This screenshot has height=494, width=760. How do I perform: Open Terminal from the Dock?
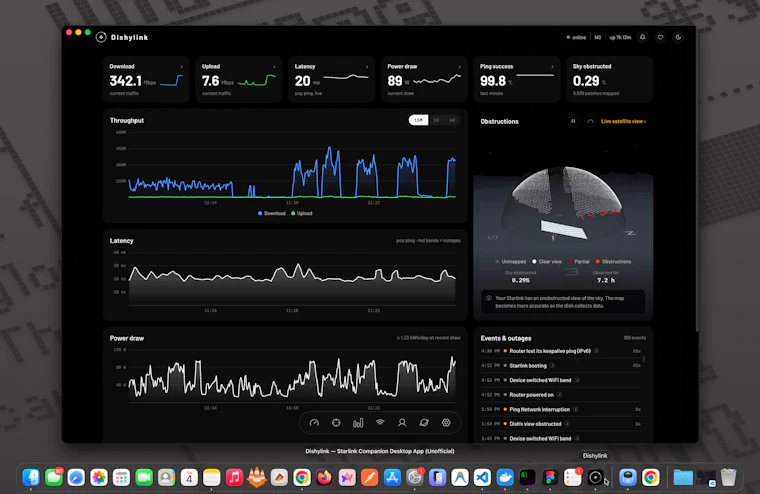tap(527, 478)
